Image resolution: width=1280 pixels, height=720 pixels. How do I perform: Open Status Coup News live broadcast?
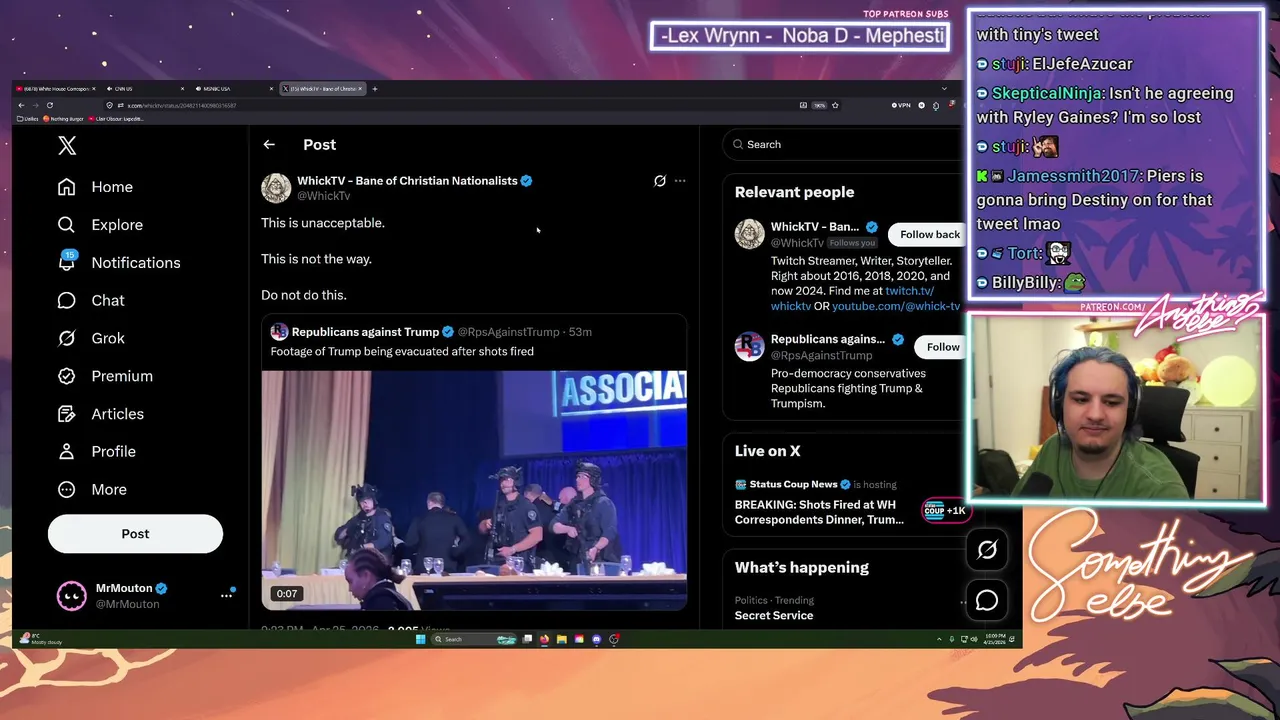(x=819, y=512)
